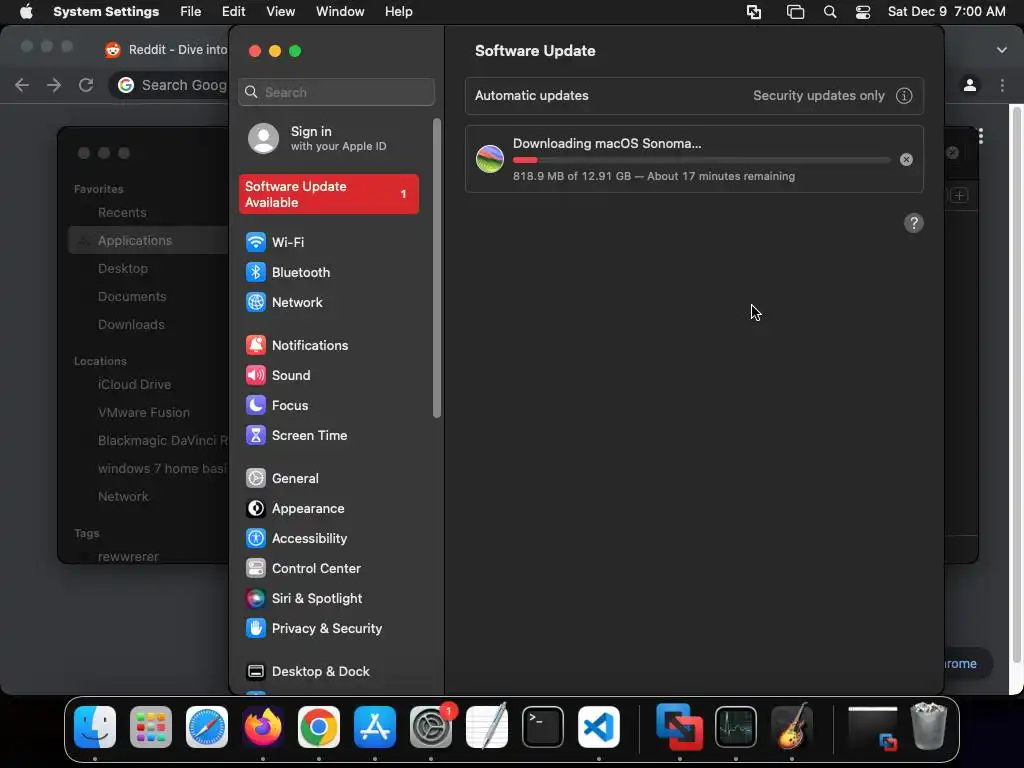Open Visual Studio Code from Dock
Viewport: 1024px width, 768px height.
pyautogui.click(x=599, y=727)
